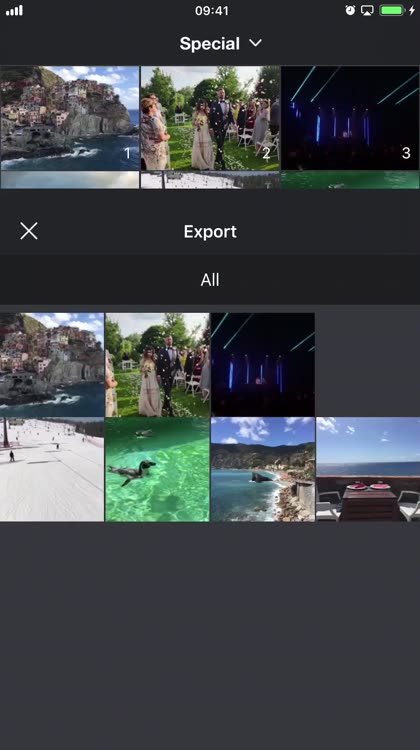This screenshot has width=420, height=750.
Task: Tap the battery charging indicator
Action: (x=397, y=11)
